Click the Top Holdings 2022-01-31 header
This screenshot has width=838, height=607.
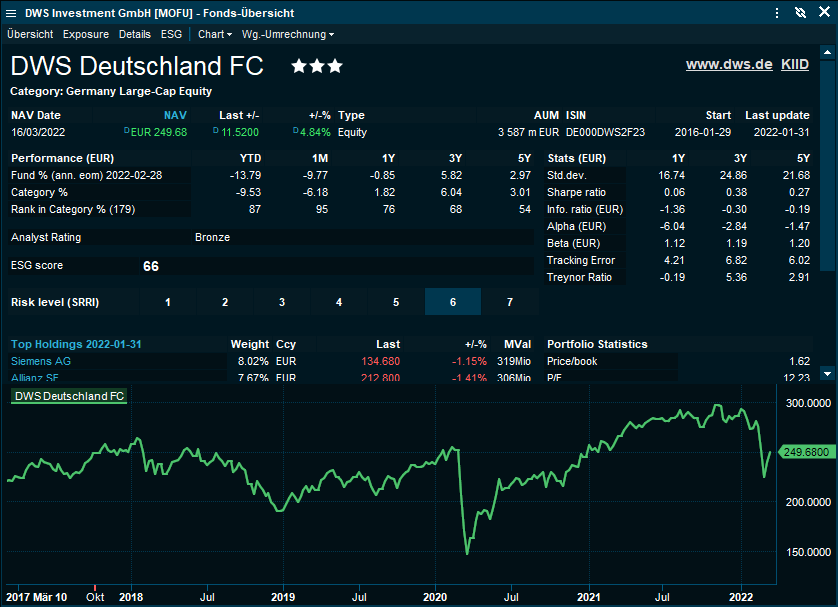(76, 344)
